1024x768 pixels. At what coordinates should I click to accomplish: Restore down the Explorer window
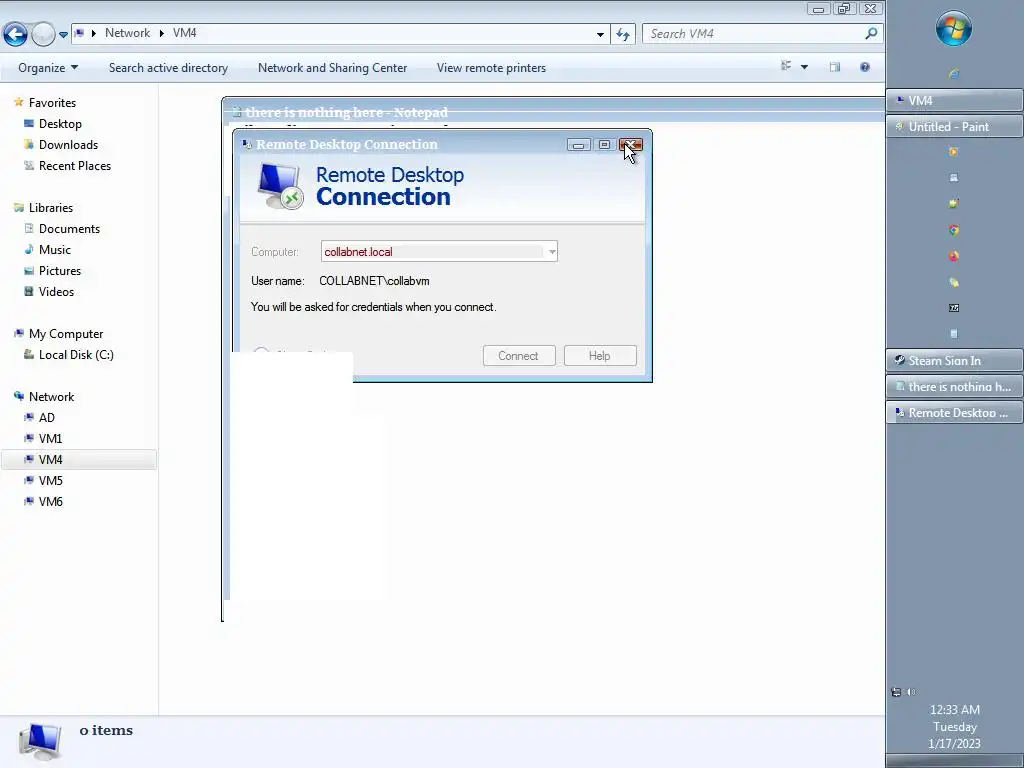click(844, 8)
